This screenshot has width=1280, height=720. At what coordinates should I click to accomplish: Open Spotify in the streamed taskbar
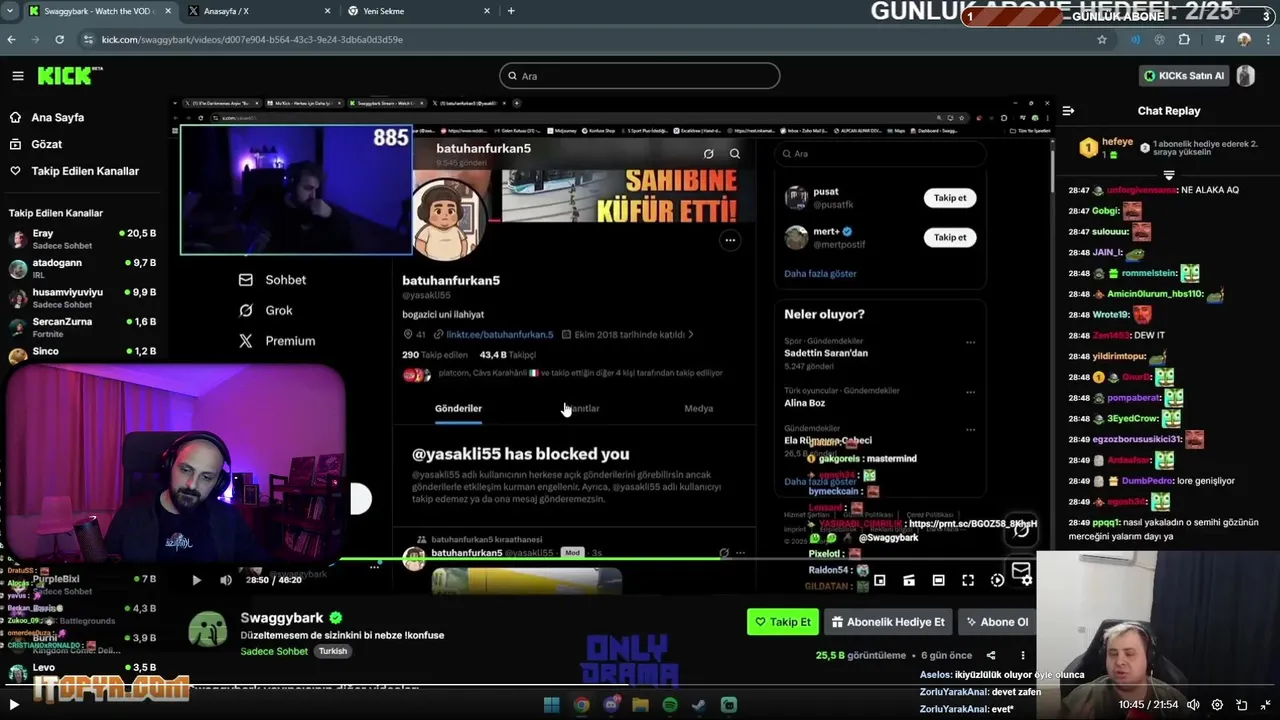click(670, 705)
